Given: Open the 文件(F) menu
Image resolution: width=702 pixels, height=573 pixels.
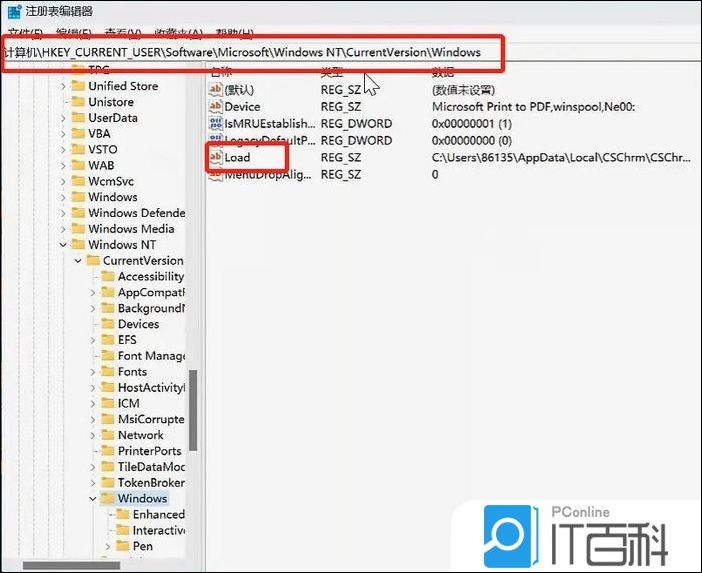Looking at the screenshot, I should [26, 33].
